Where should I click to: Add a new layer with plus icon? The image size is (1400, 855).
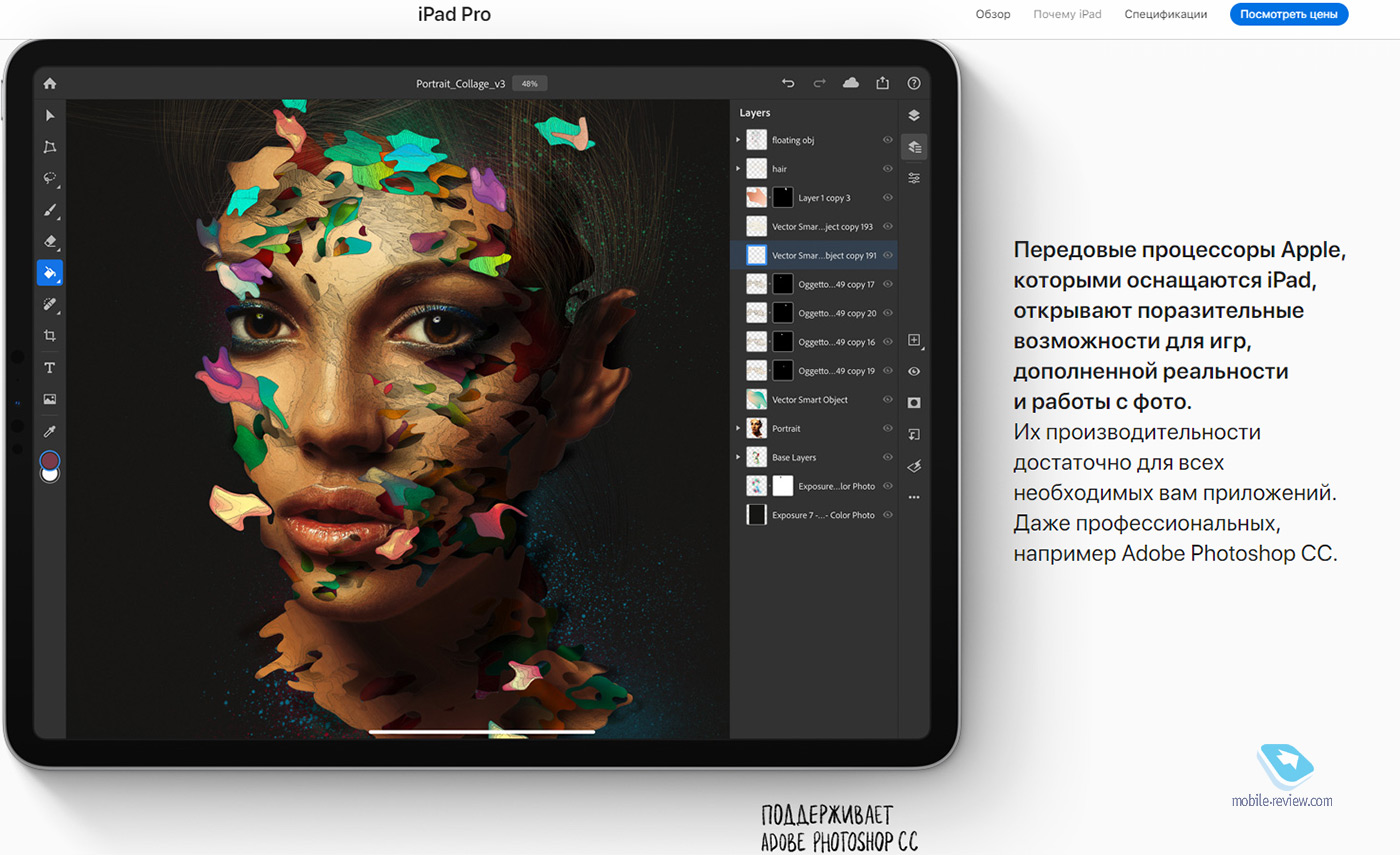point(914,340)
